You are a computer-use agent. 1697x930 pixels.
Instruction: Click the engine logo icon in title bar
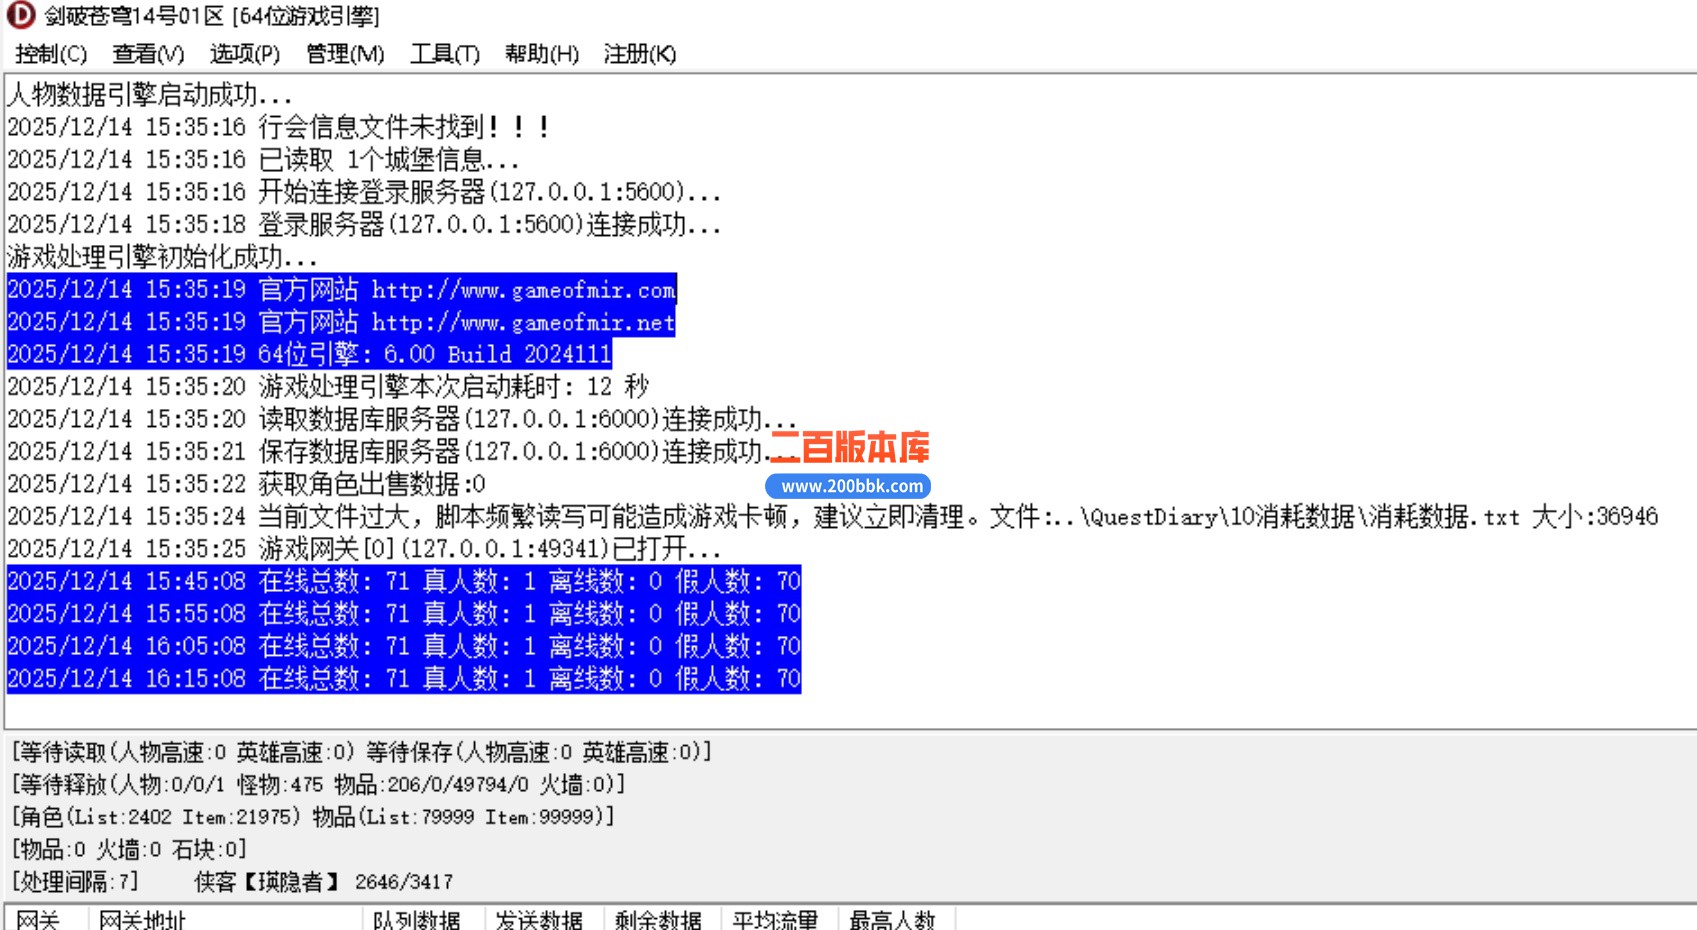pyautogui.click(x=18, y=16)
